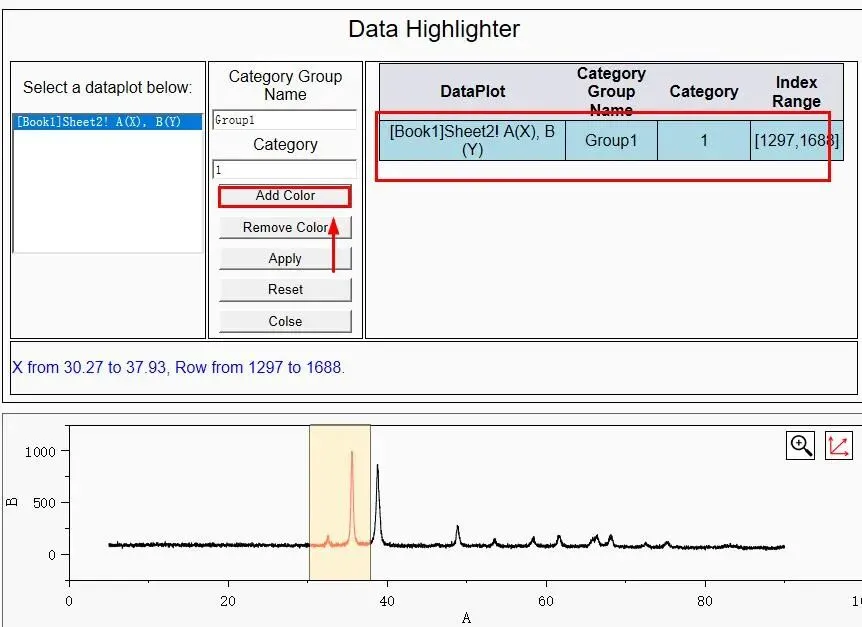The height and width of the screenshot is (627, 862).
Task: Click the Category Group Name input field
Action: 284,120
